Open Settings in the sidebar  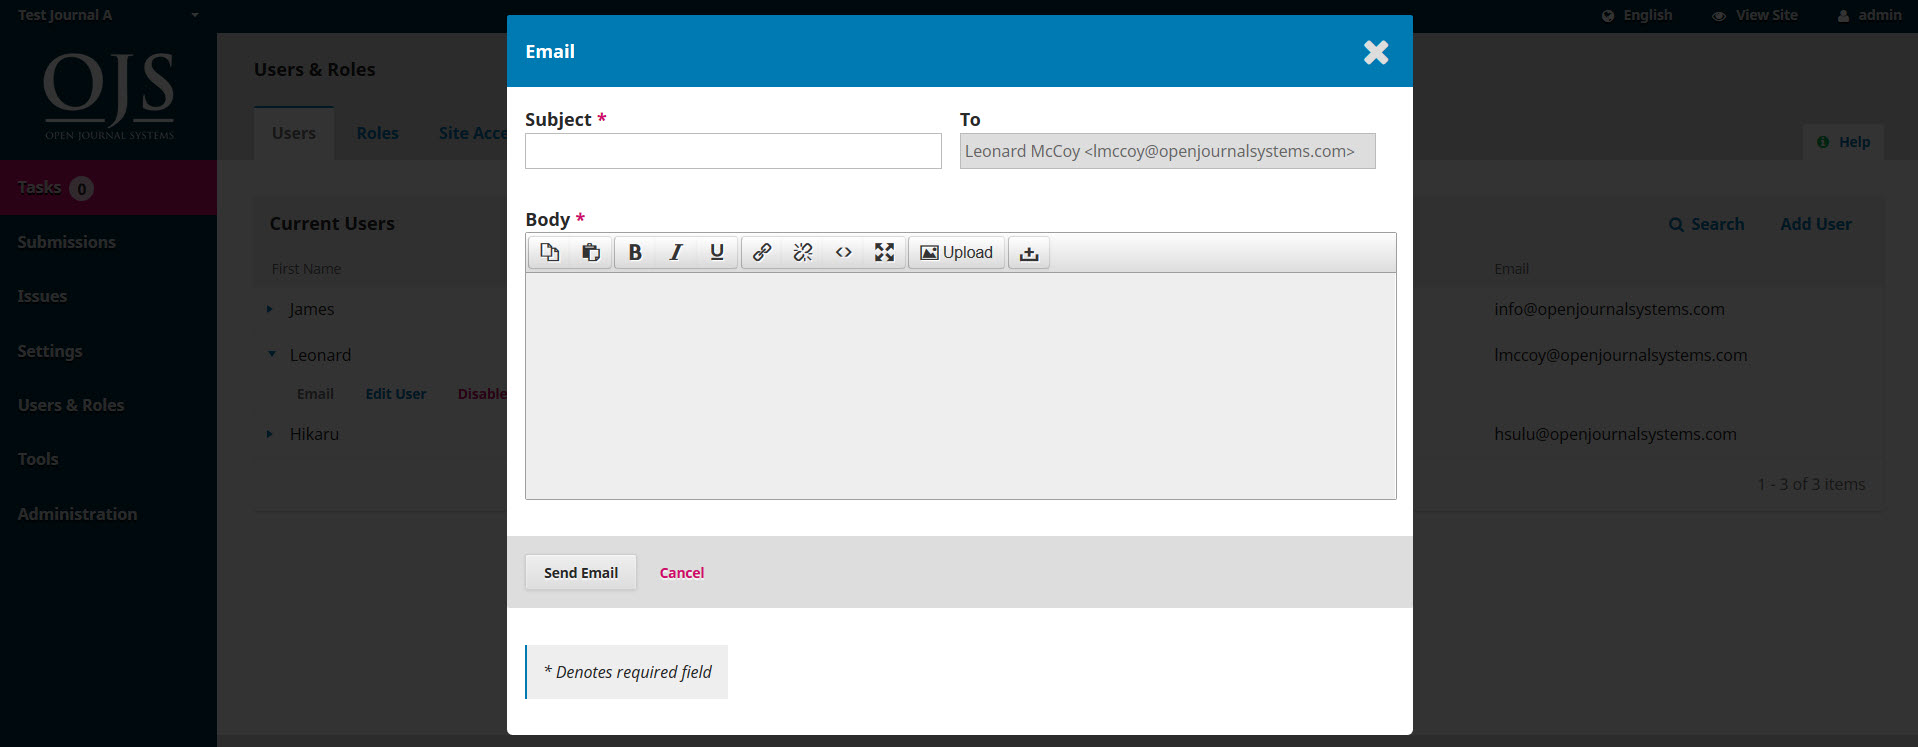tap(50, 351)
